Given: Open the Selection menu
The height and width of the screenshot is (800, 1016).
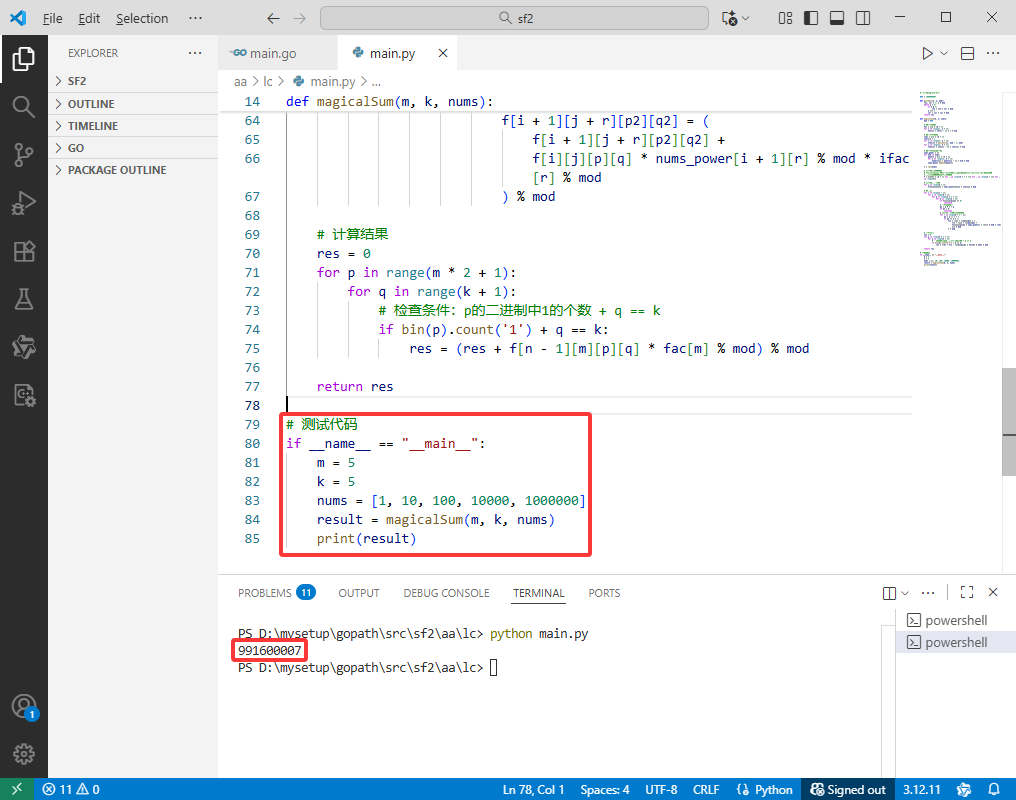Looking at the screenshot, I should 142,18.
